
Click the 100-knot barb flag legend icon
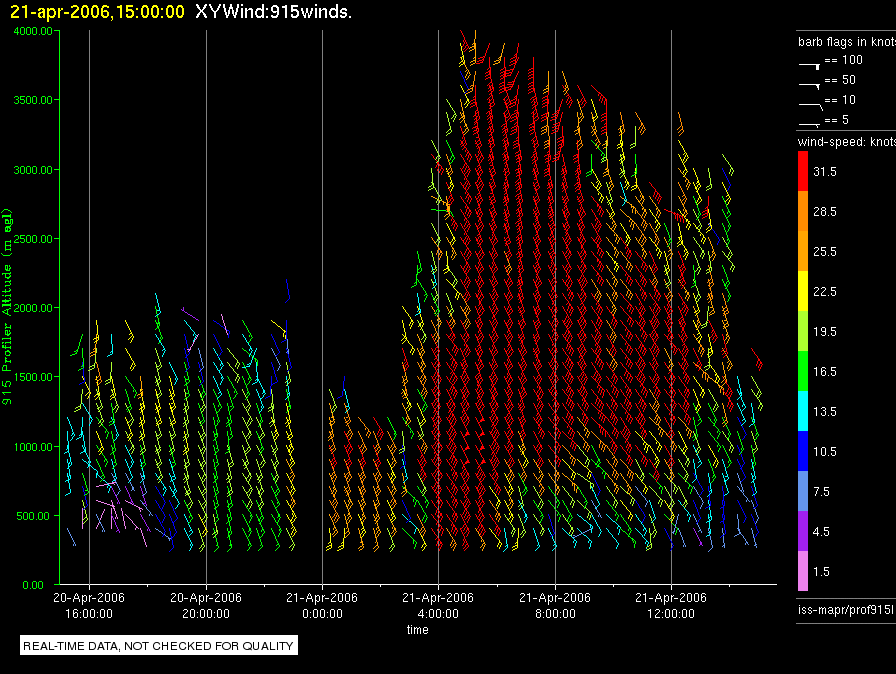[x=809, y=62]
